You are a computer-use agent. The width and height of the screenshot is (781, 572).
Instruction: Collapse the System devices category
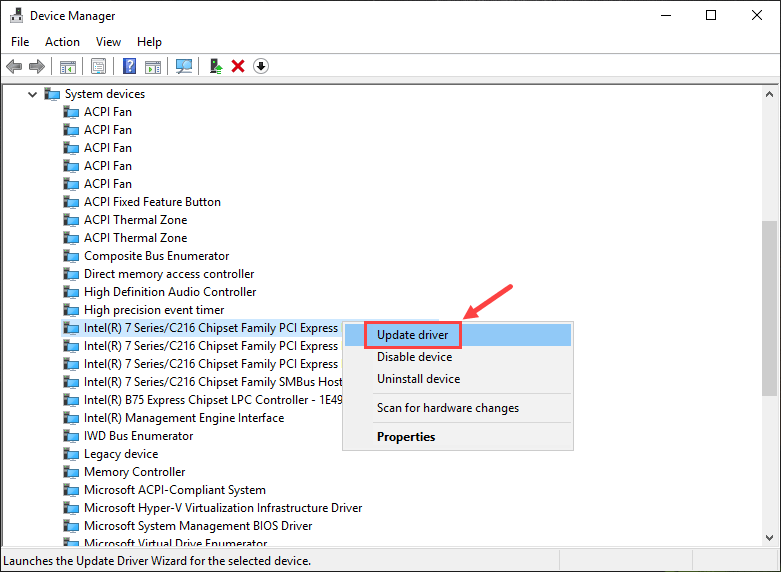pos(33,94)
